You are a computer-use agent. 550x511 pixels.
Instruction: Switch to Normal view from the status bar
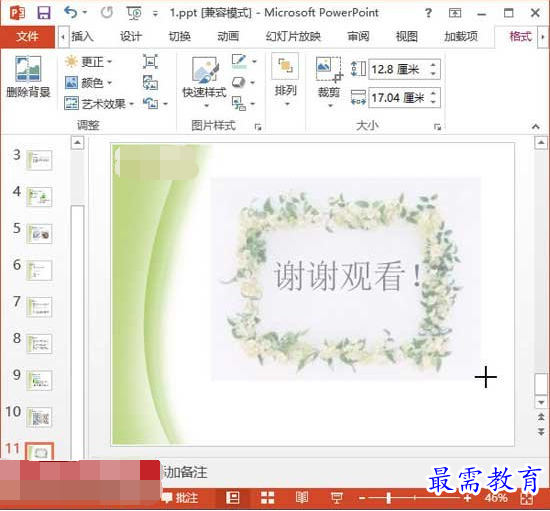click(233, 497)
